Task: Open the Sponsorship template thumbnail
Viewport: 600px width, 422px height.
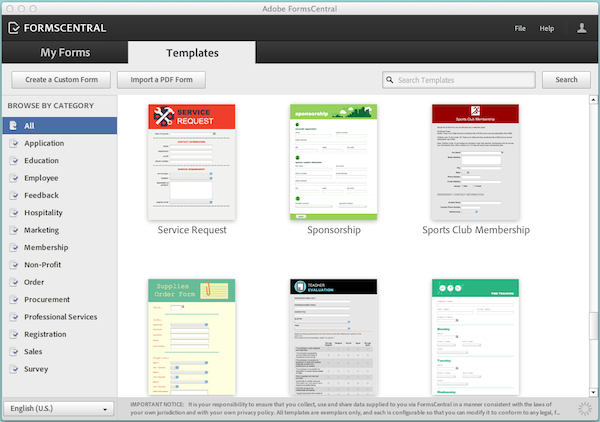Action: point(333,162)
